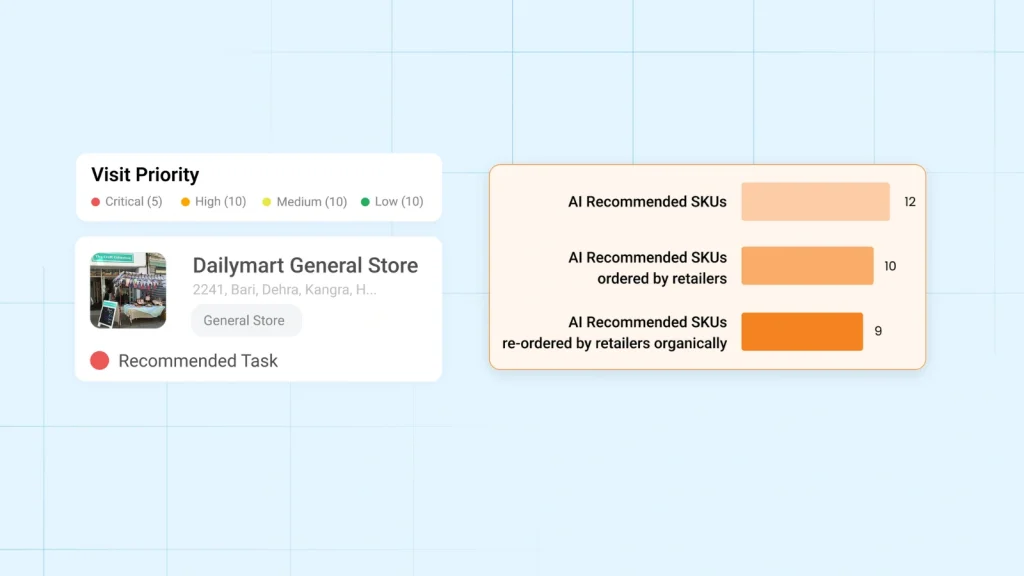1024x576 pixels.
Task: Open the Dailymart General Store card
Action: [x=258, y=309]
